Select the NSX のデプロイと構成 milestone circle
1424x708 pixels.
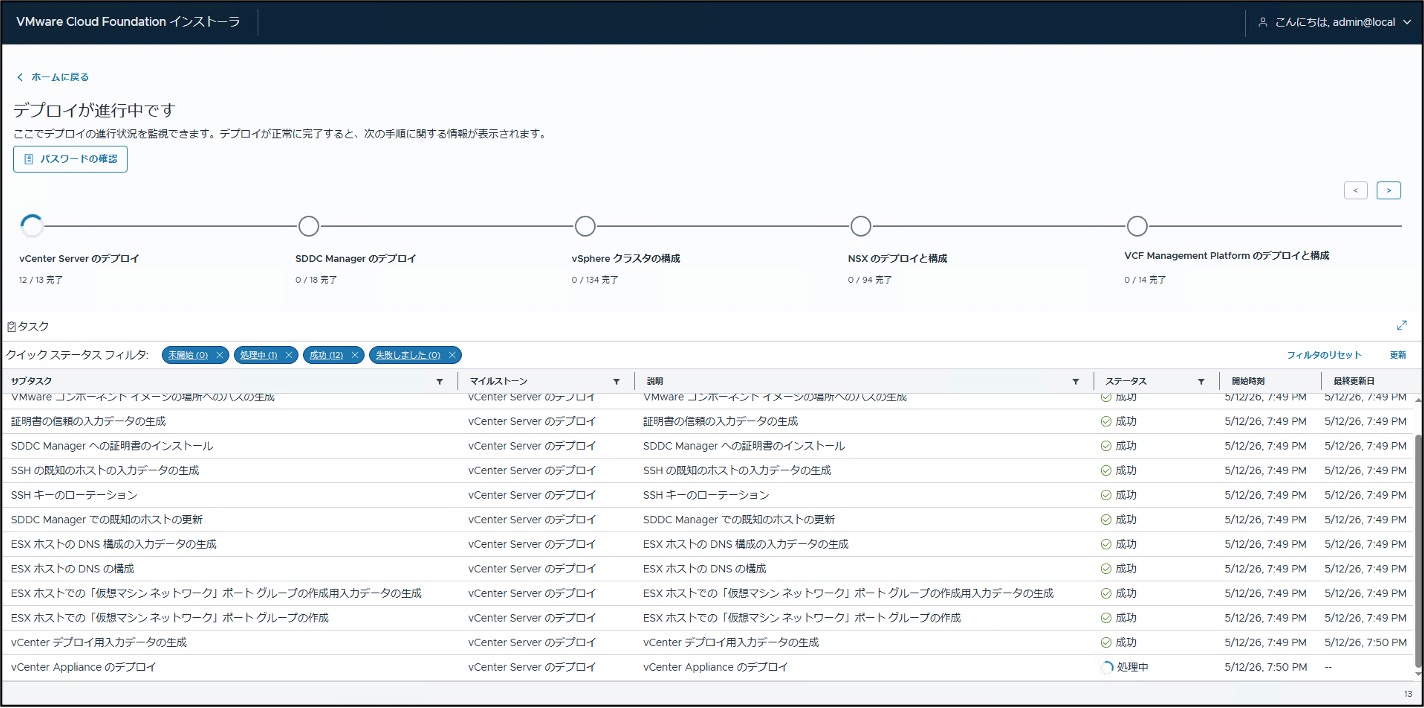pos(861,226)
